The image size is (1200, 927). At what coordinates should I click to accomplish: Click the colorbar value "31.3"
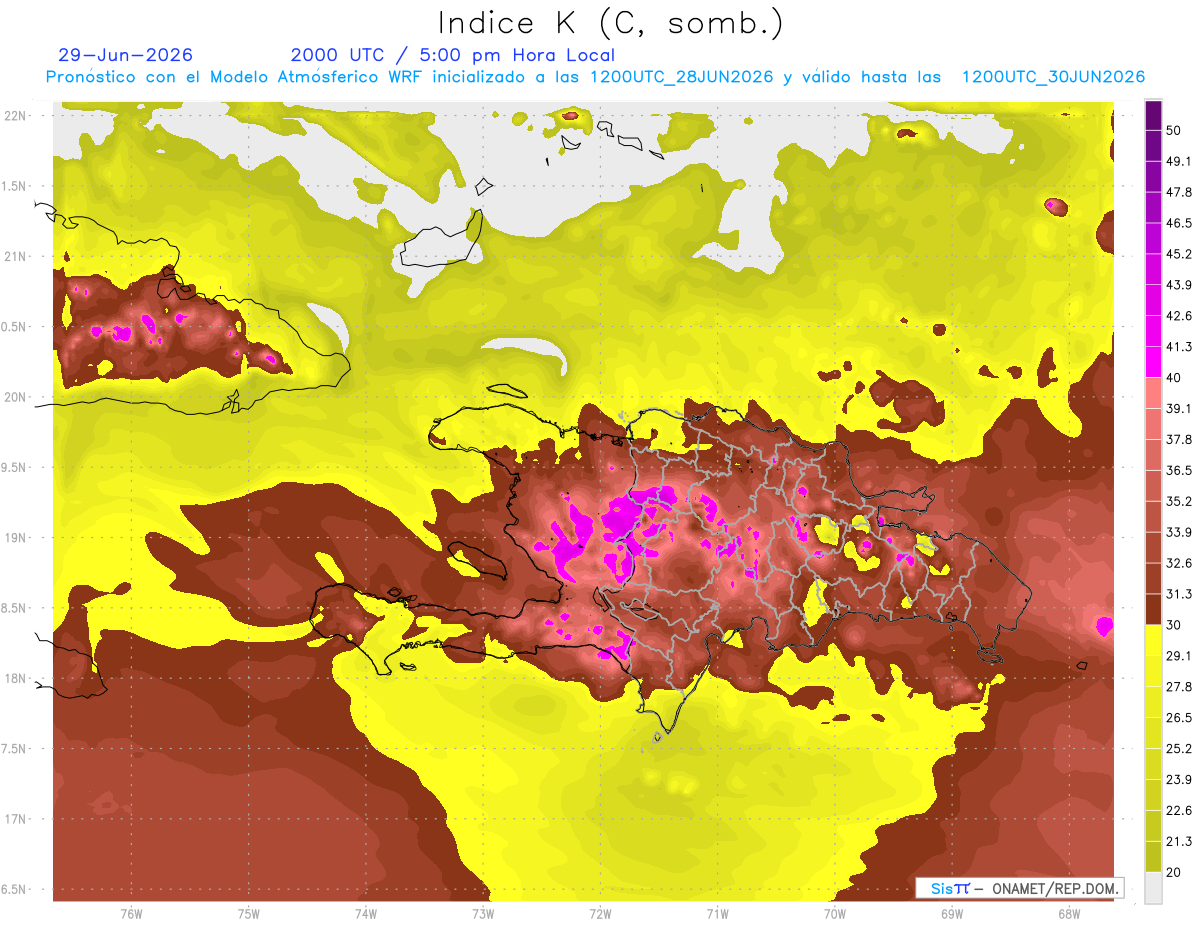pyautogui.click(x=1178, y=594)
